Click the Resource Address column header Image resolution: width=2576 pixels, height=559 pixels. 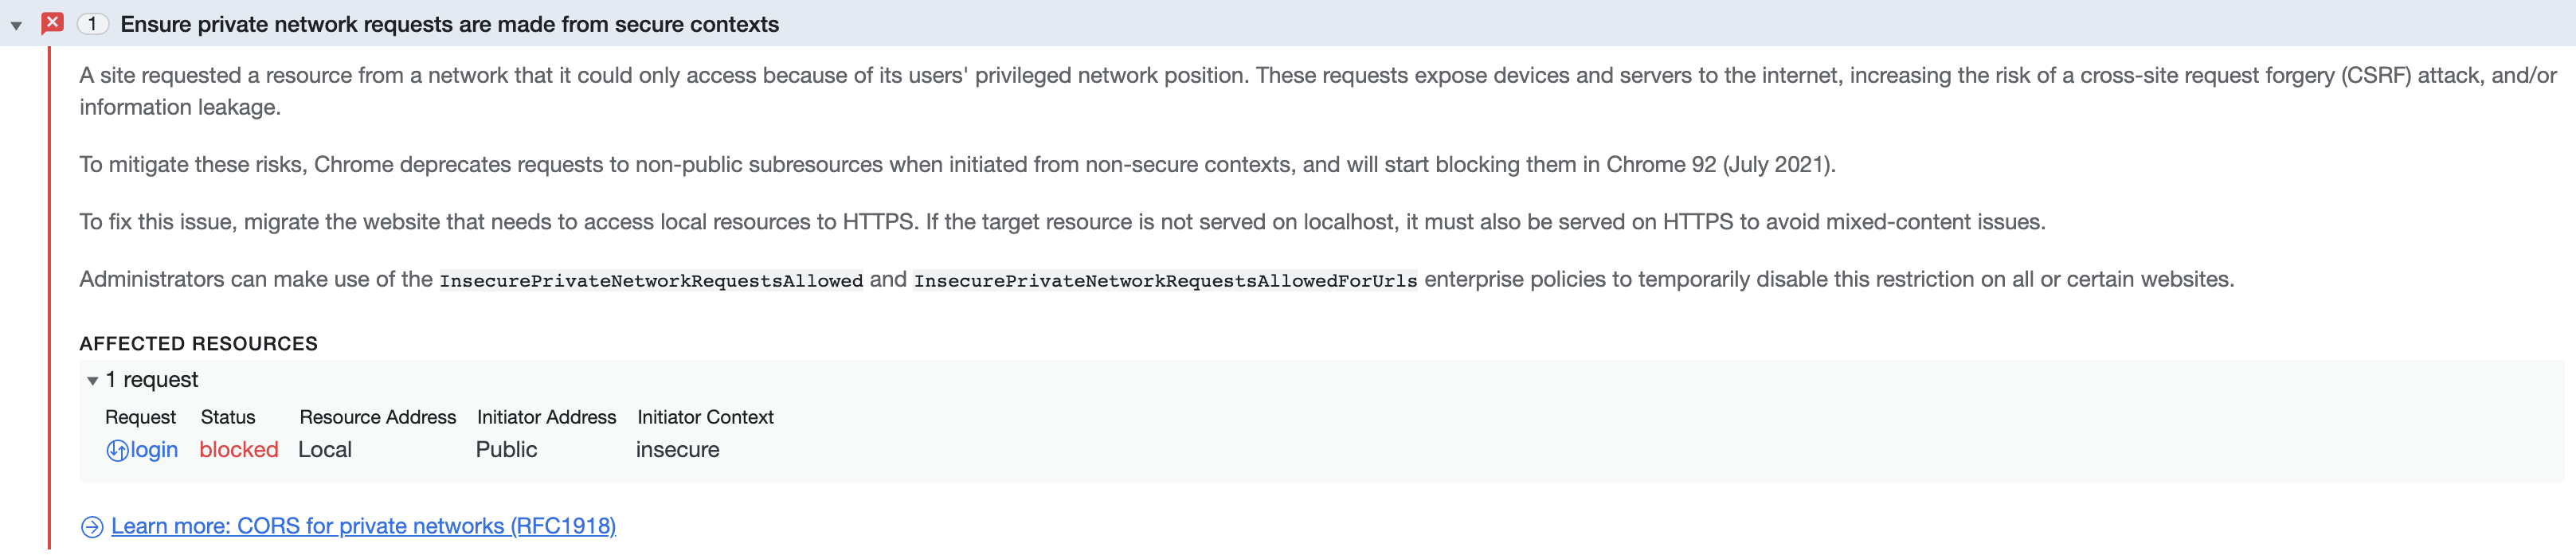coord(377,417)
